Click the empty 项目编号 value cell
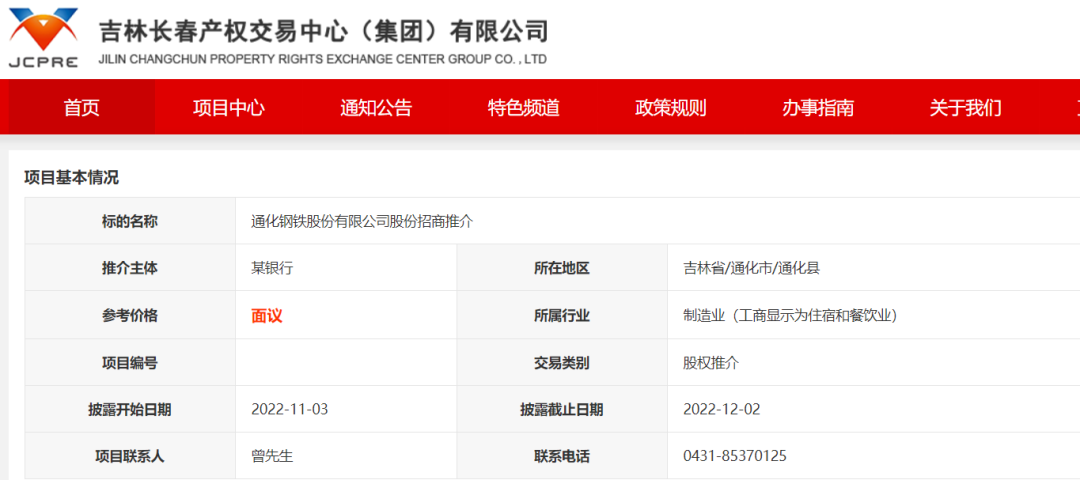1080x480 pixels. [x=345, y=363]
